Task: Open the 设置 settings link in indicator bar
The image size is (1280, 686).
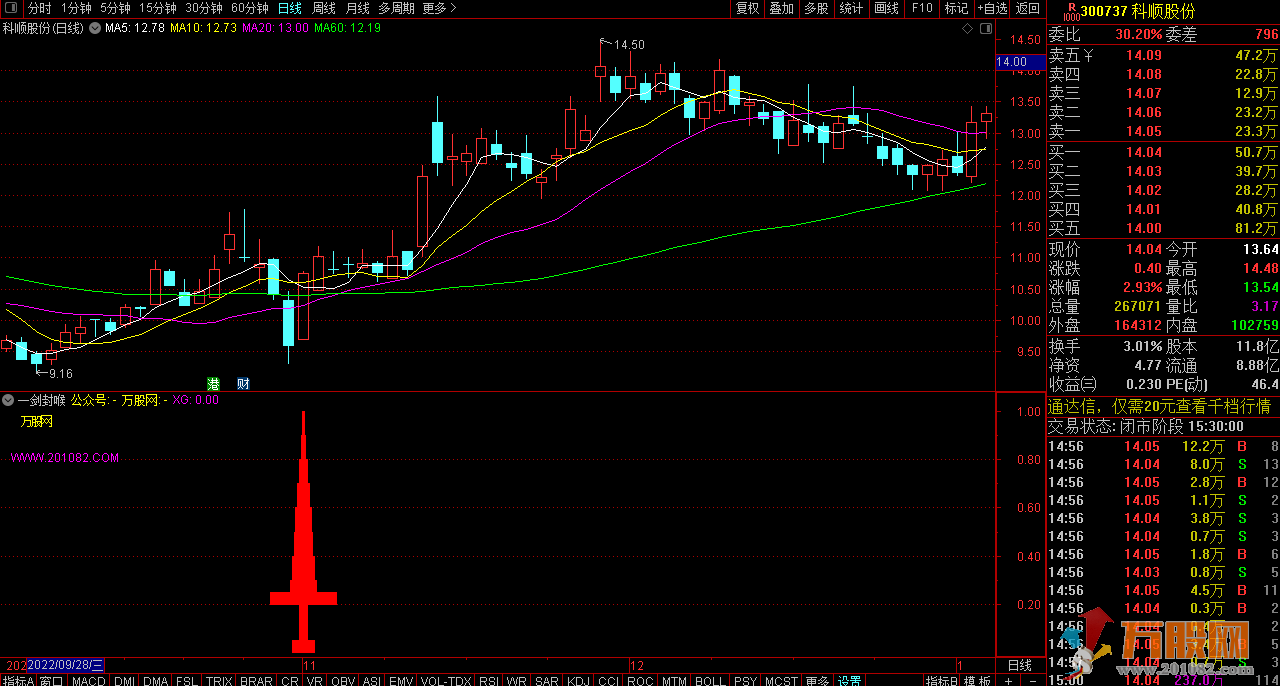Action: click(x=849, y=680)
